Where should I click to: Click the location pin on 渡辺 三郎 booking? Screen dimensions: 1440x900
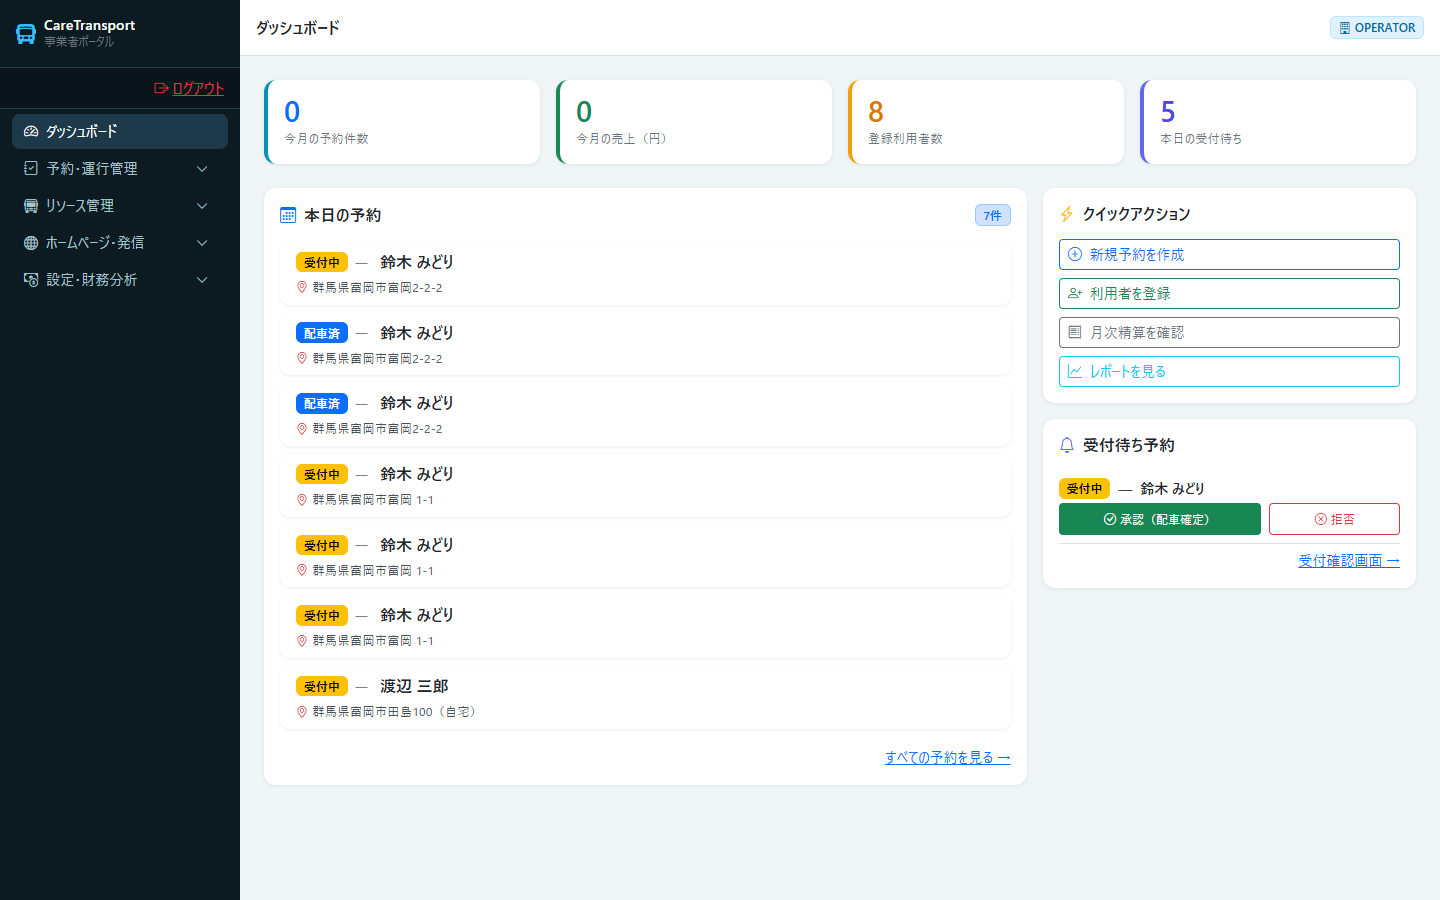click(302, 712)
